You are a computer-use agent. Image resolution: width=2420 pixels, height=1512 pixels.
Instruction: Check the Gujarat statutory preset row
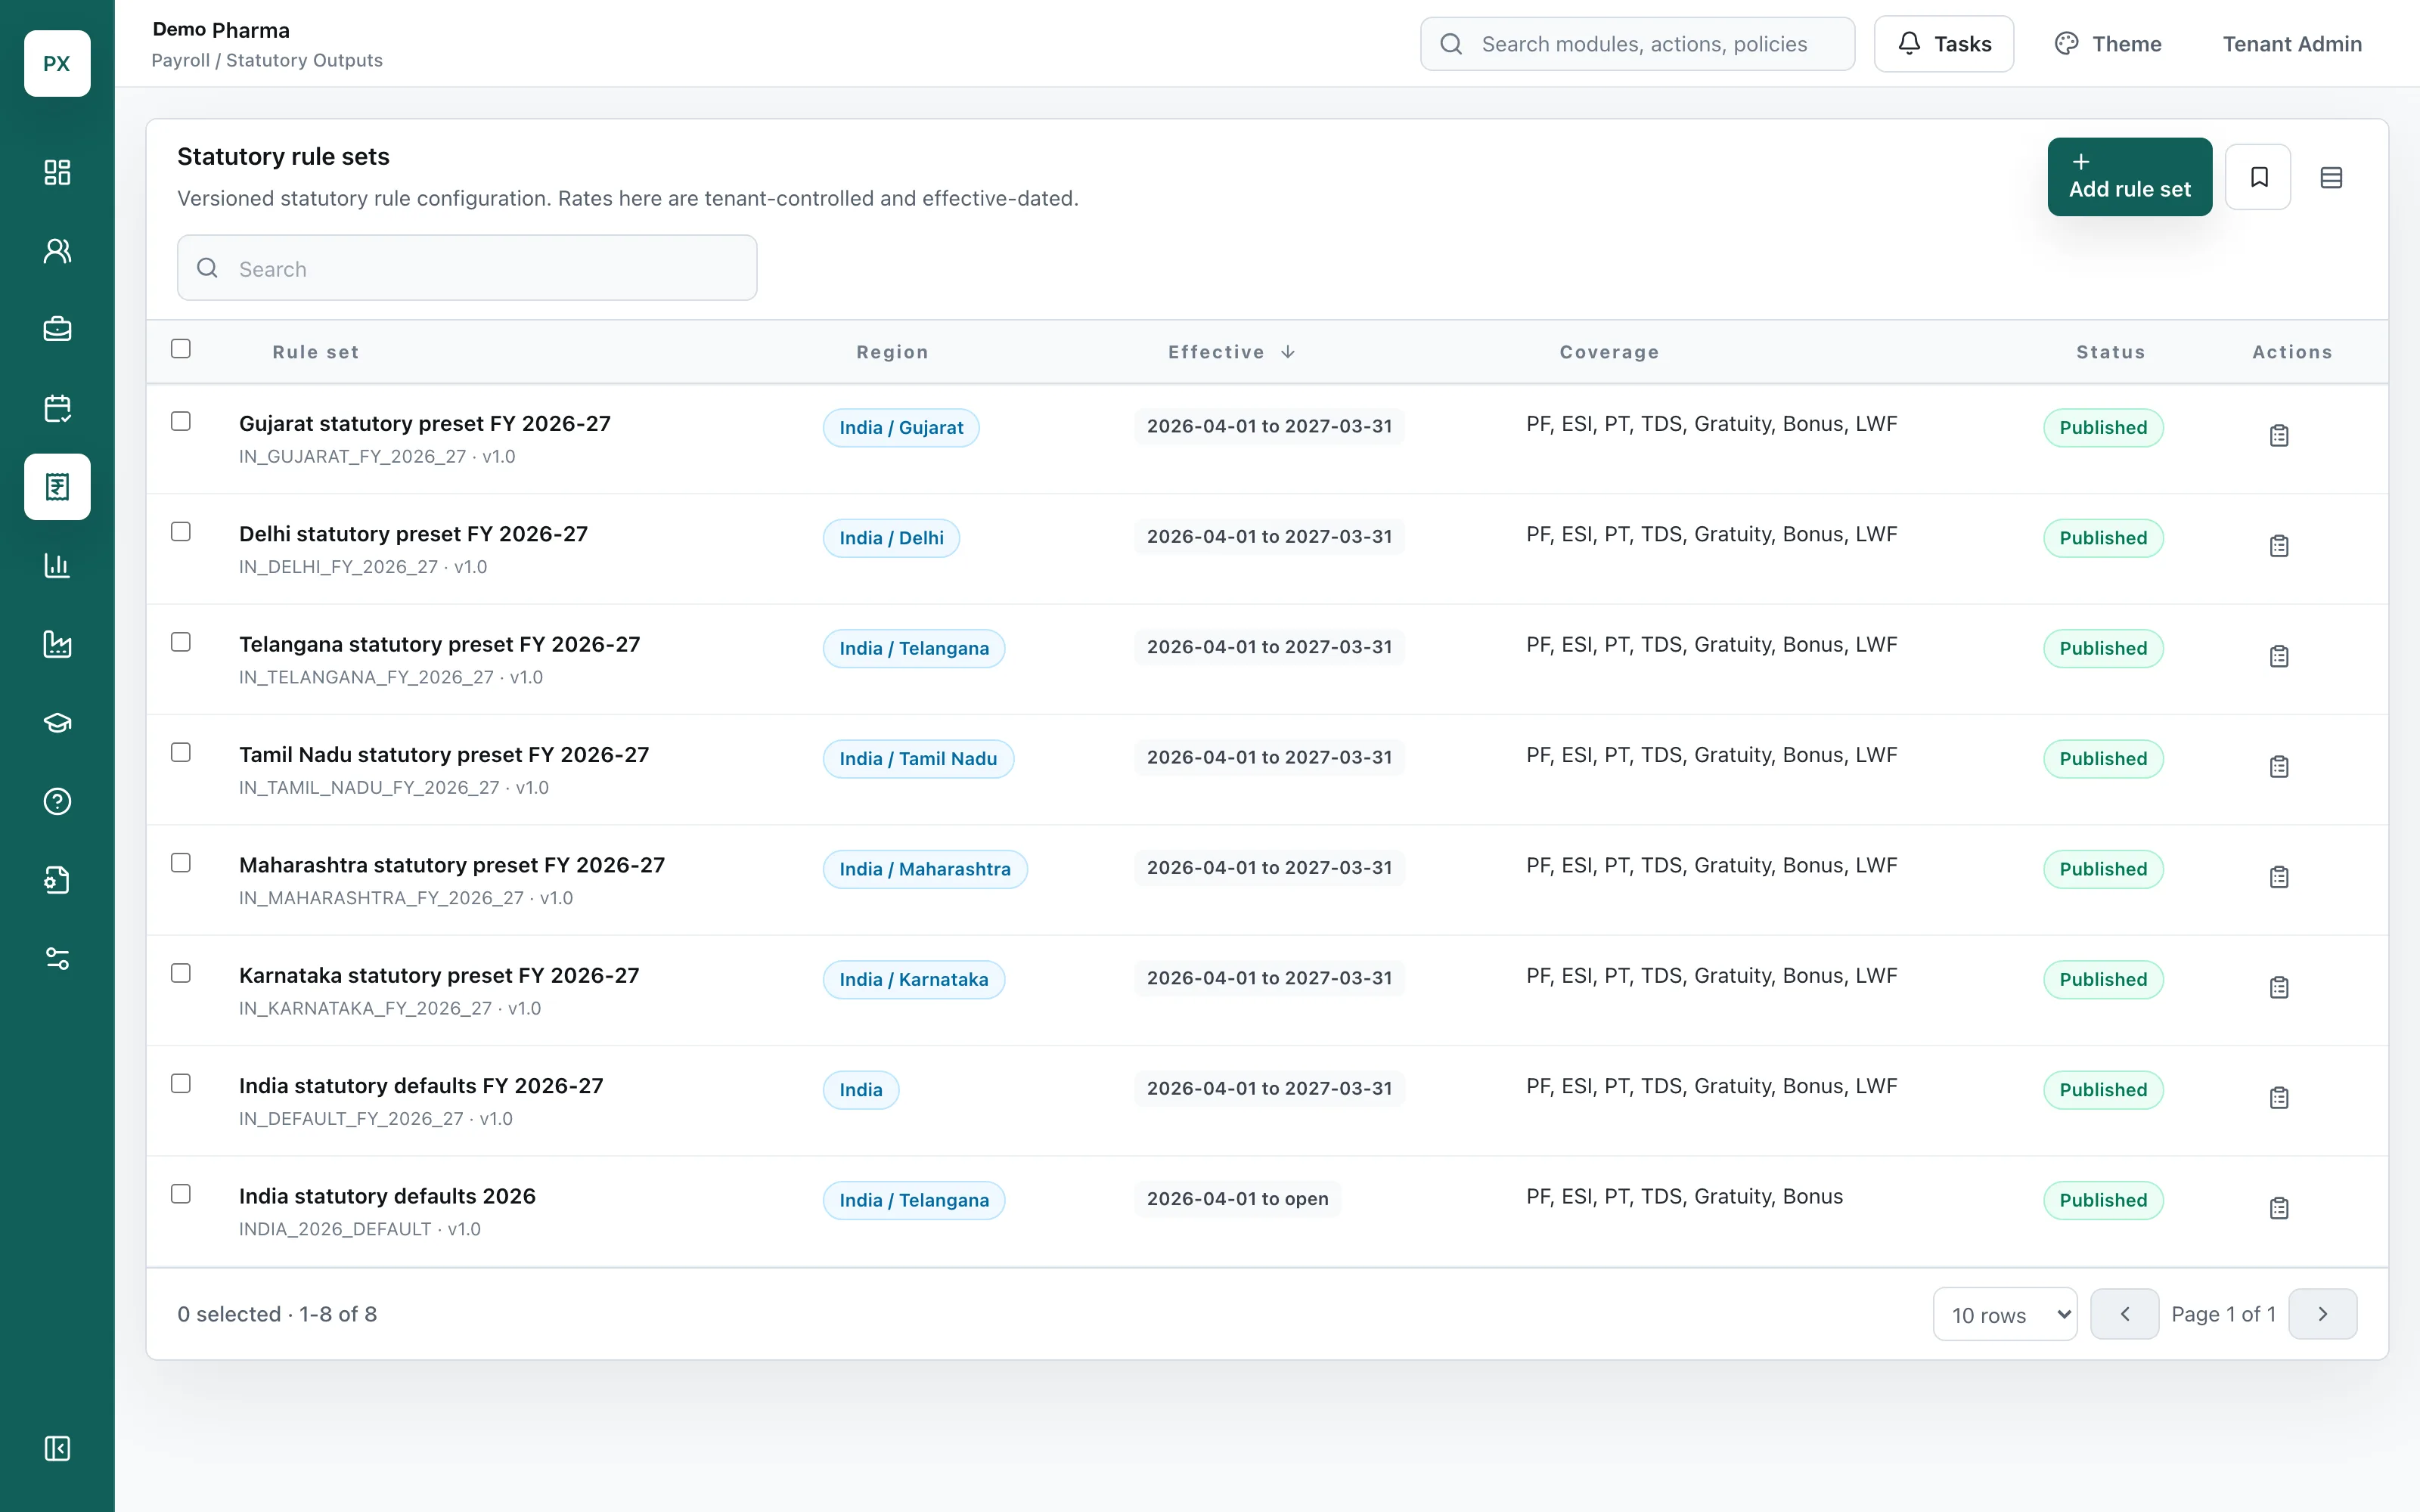coord(181,421)
